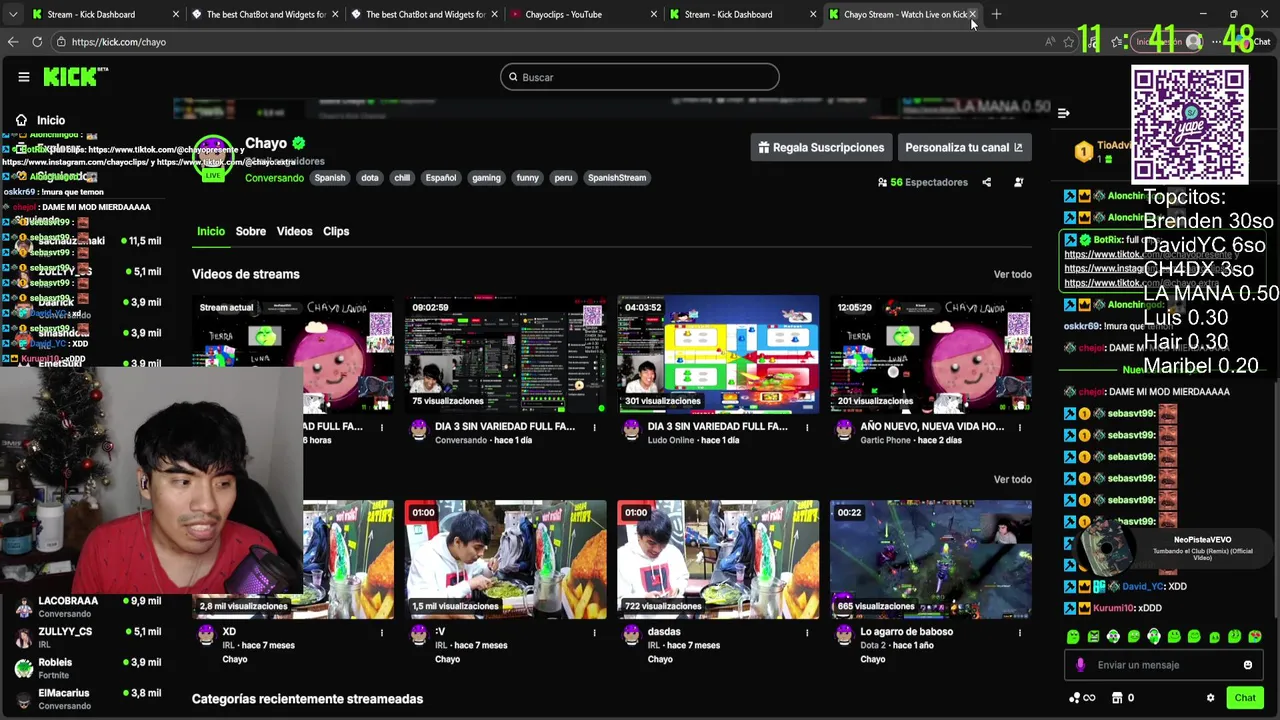The height and width of the screenshot is (720, 1280).
Task: Click the share icon beside Espectadores
Action: pos(987,182)
